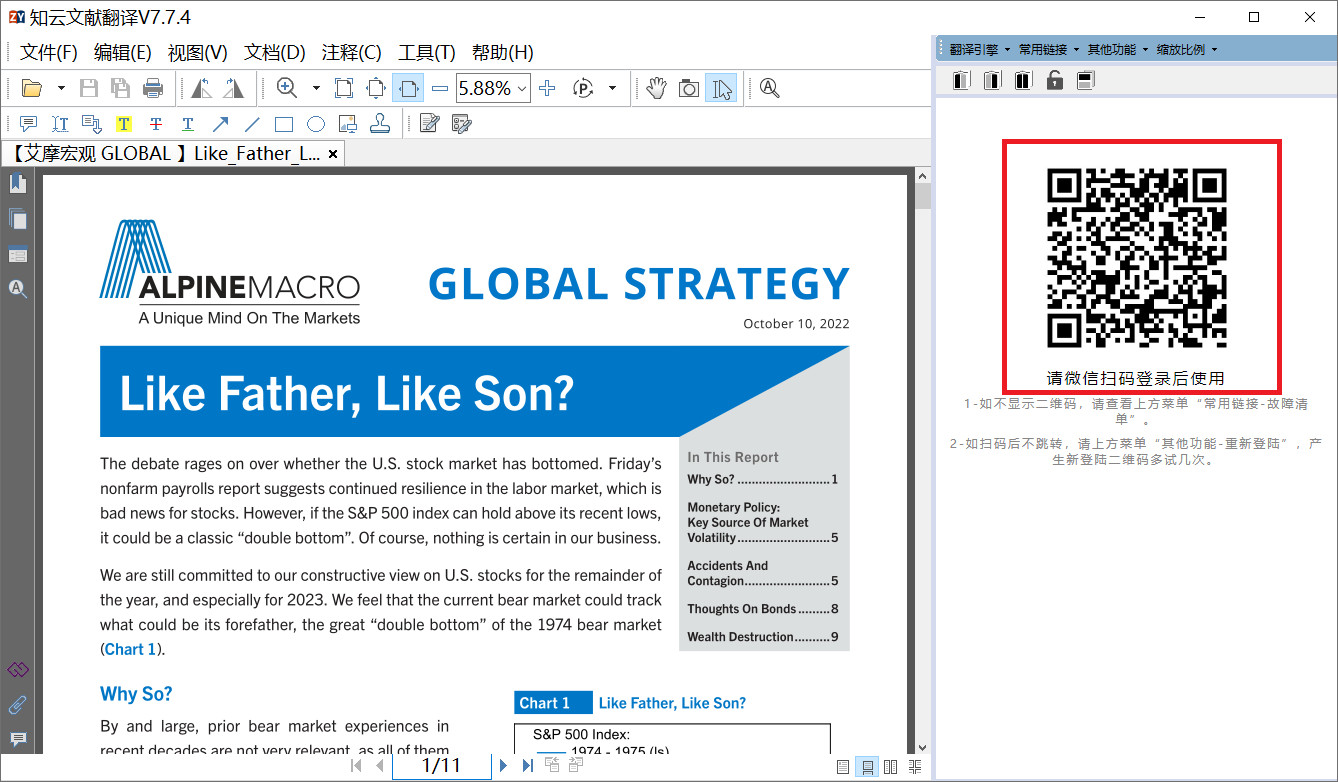The image size is (1338, 782).
Task: Select the red Strikethrough text tool
Action: 156,124
